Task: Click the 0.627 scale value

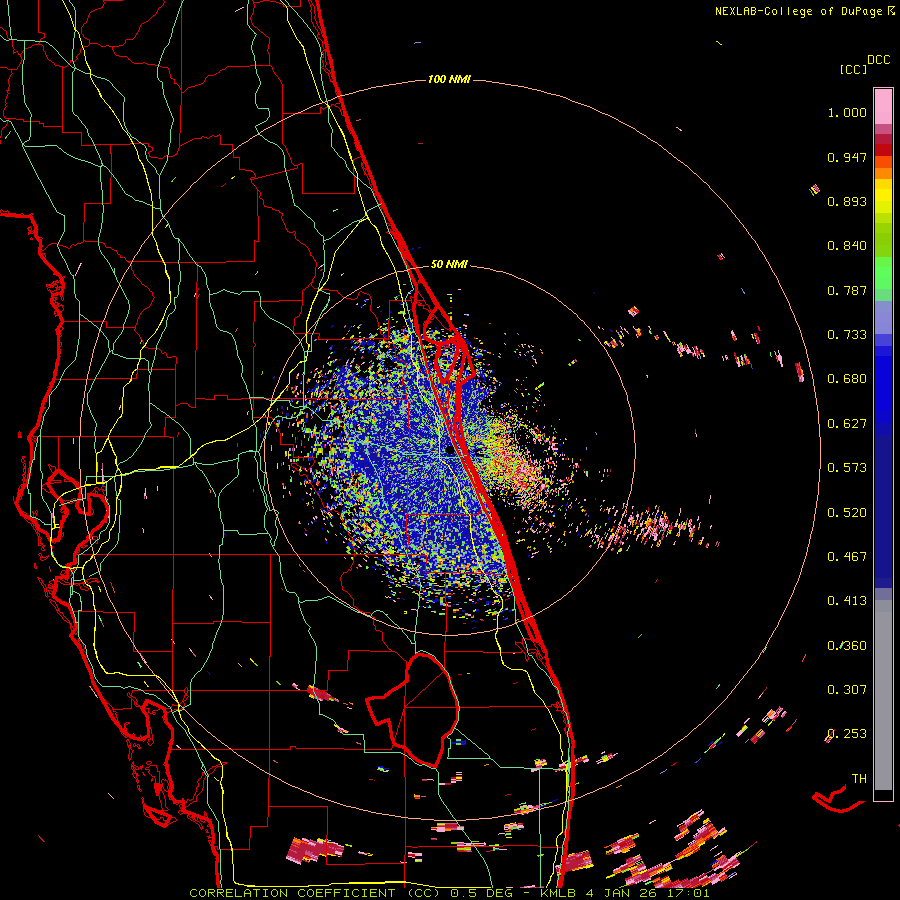Action: pos(847,424)
